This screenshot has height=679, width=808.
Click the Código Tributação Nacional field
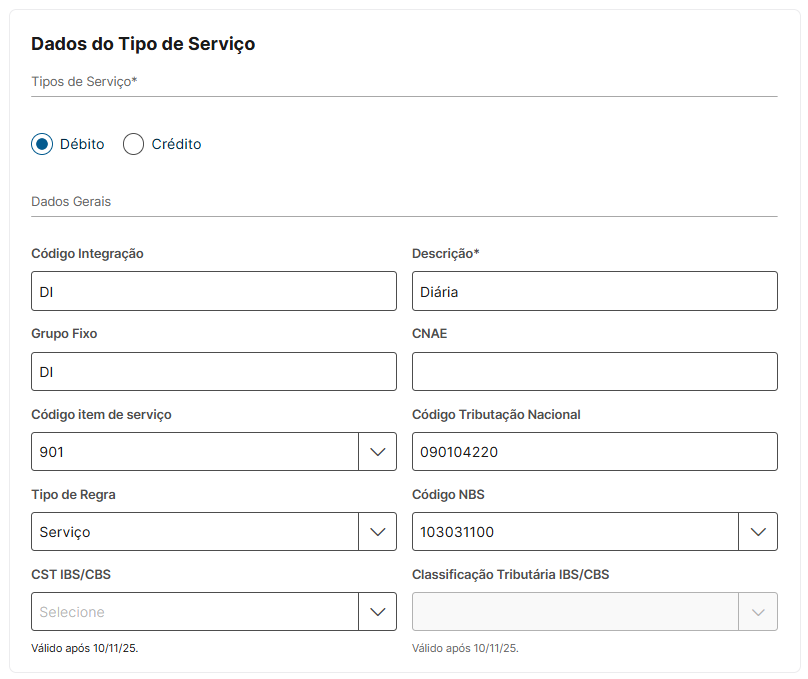[594, 451]
